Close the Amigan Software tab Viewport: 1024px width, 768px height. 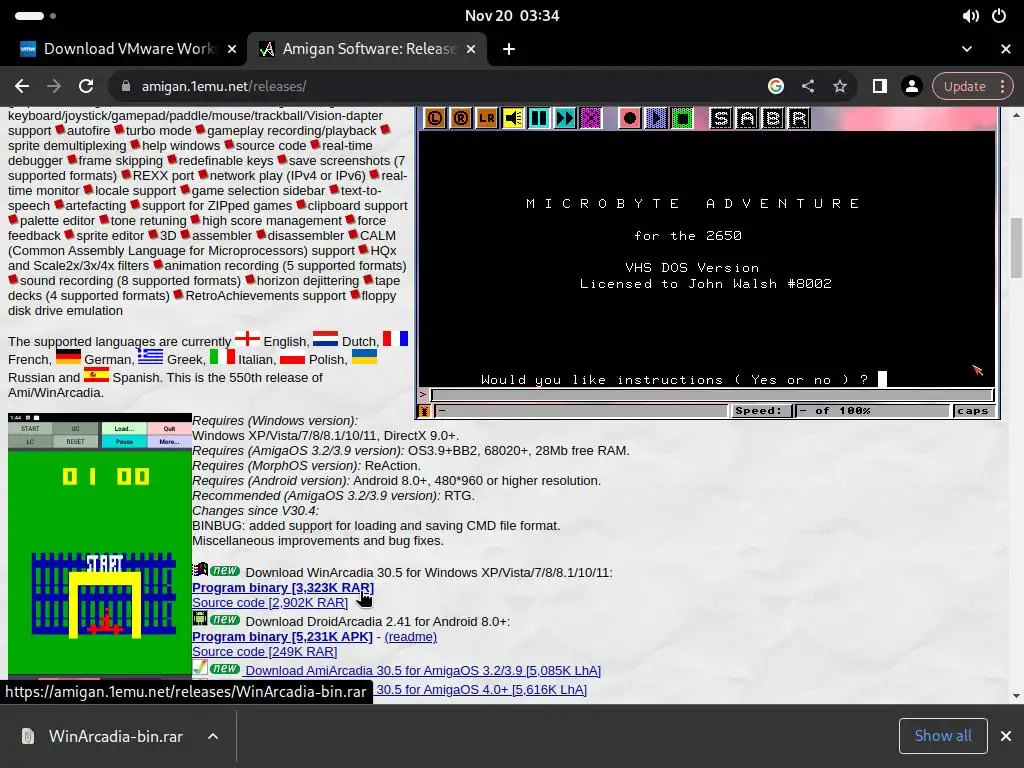coord(471,49)
